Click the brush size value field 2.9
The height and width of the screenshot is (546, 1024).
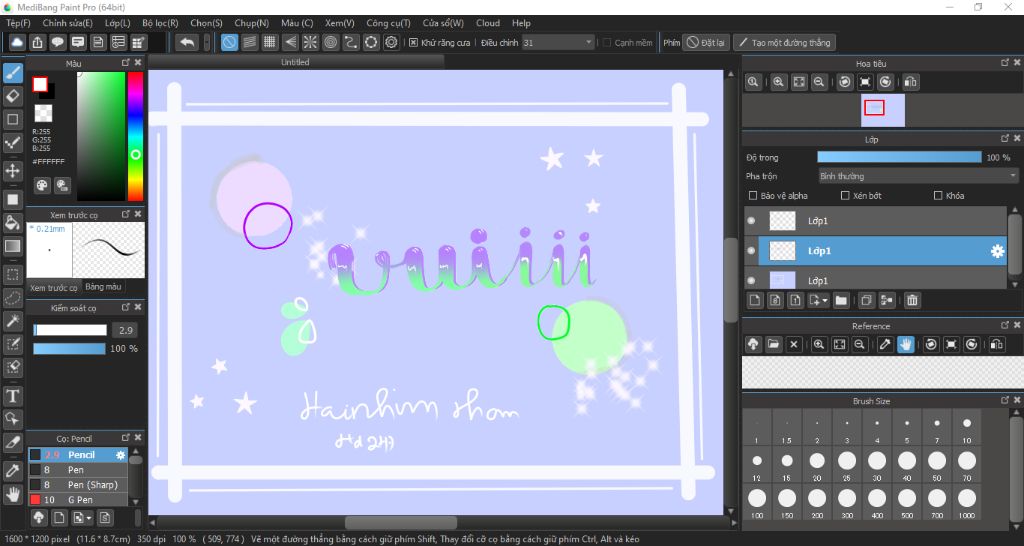pyautogui.click(x=126, y=330)
